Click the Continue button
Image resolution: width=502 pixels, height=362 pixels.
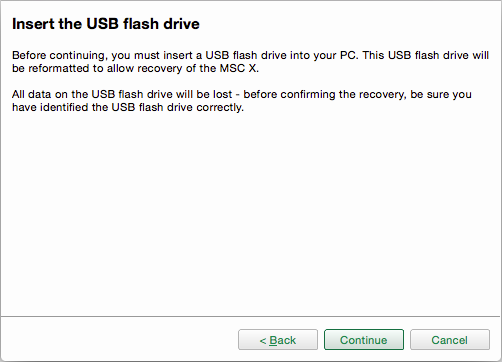(x=364, y=340)
